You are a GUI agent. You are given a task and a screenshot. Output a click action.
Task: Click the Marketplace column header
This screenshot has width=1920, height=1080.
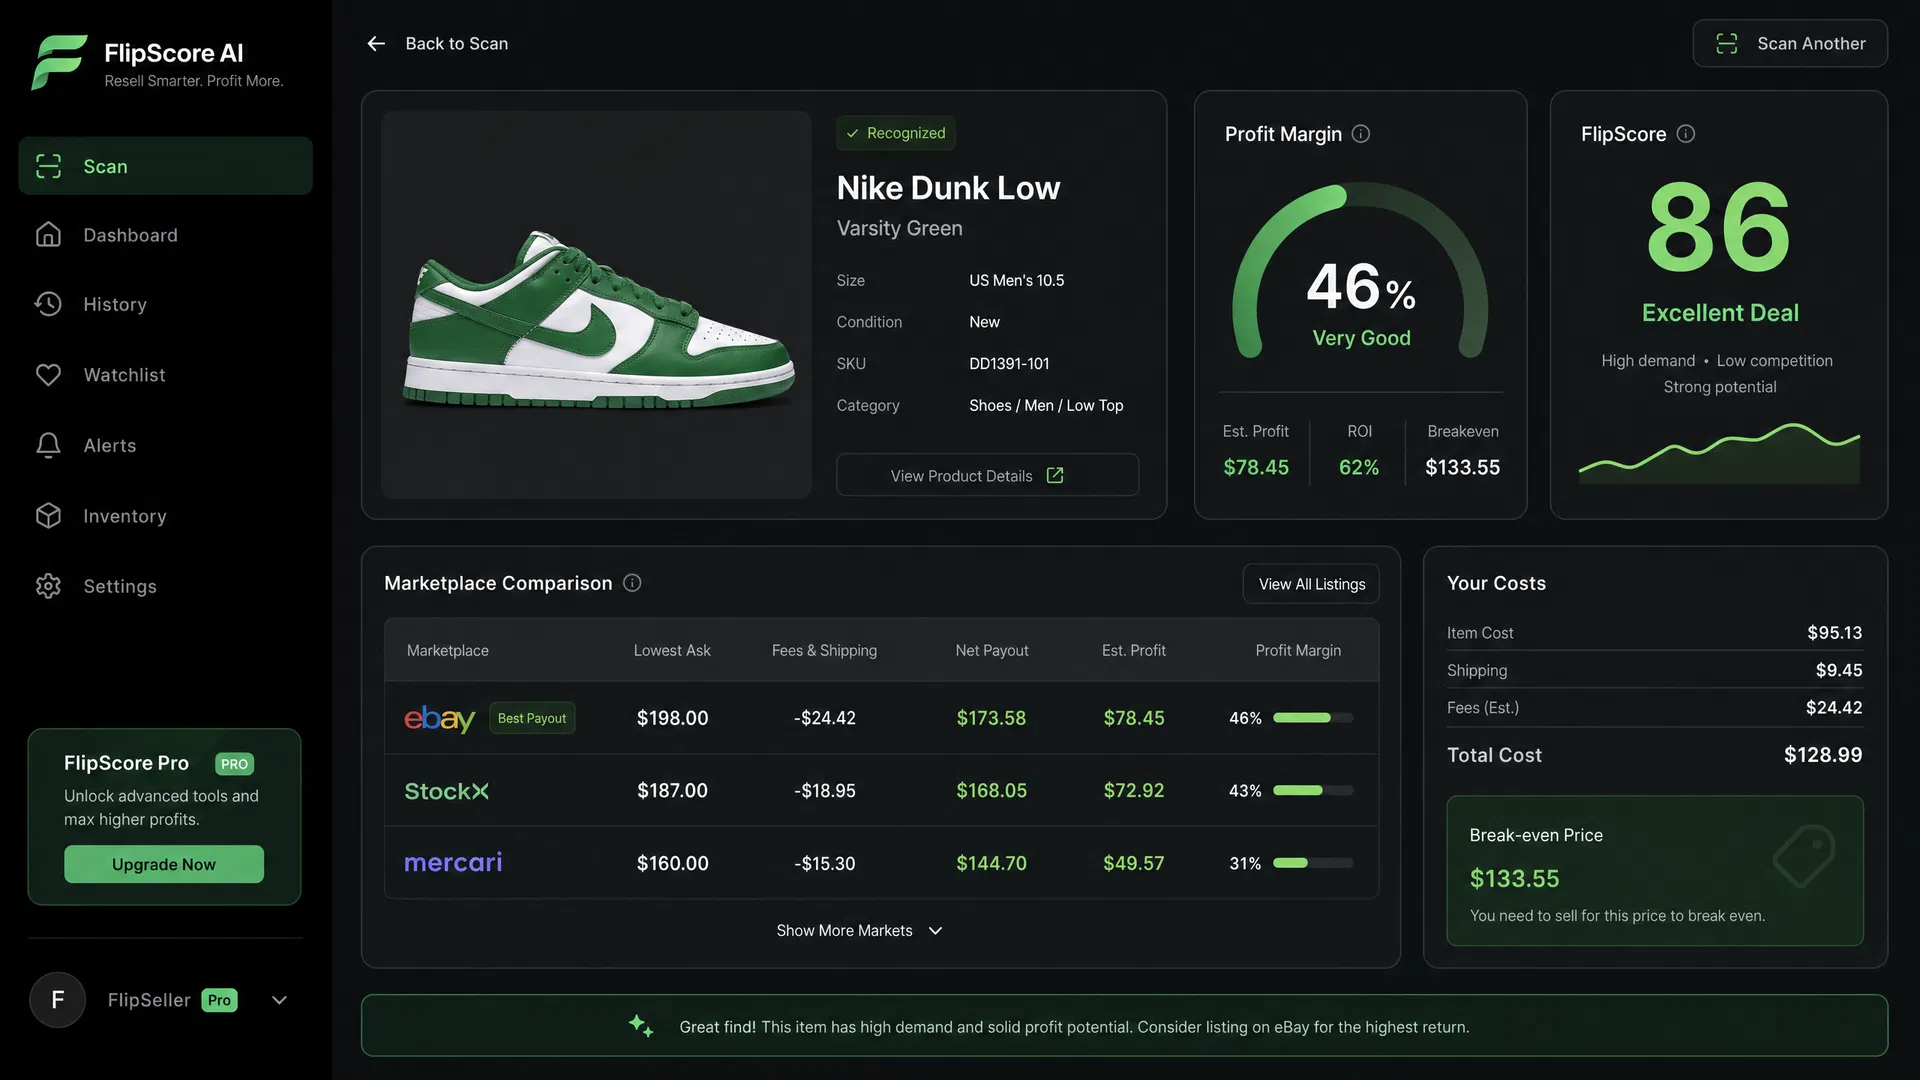[x=448, y=650]
